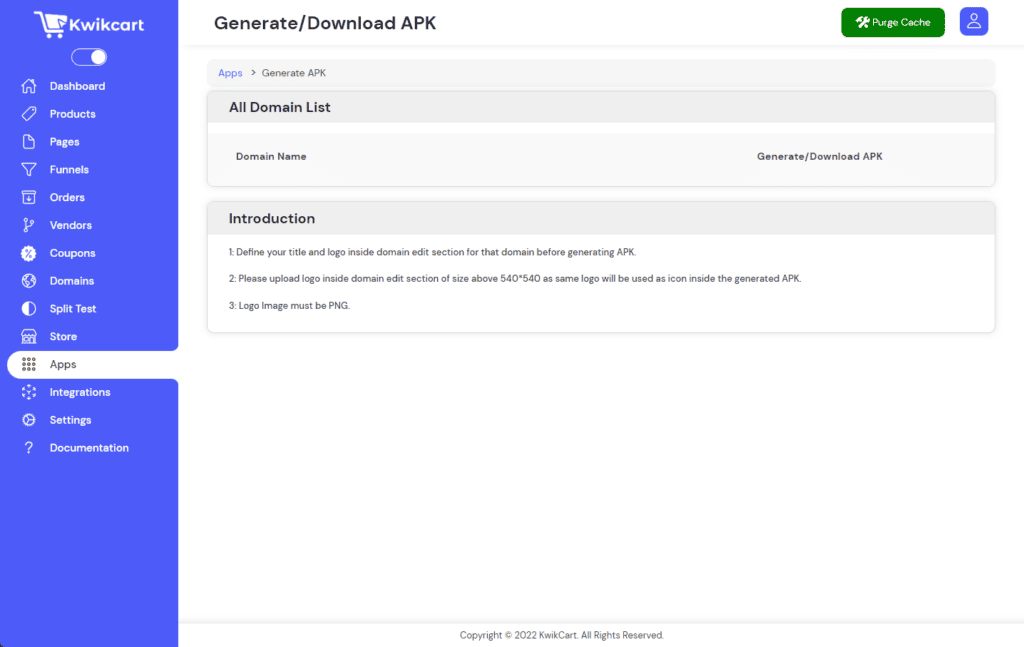The width and height of the screenshot is (1024, 647).
Task: Click the Dashboard house icon
Action: coord(29,86)
